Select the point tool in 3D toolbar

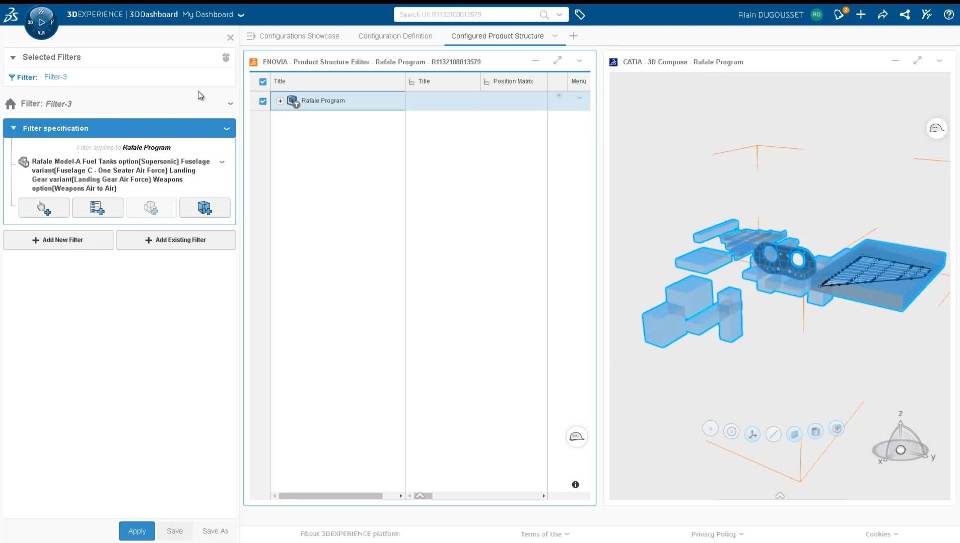[710, 429]
